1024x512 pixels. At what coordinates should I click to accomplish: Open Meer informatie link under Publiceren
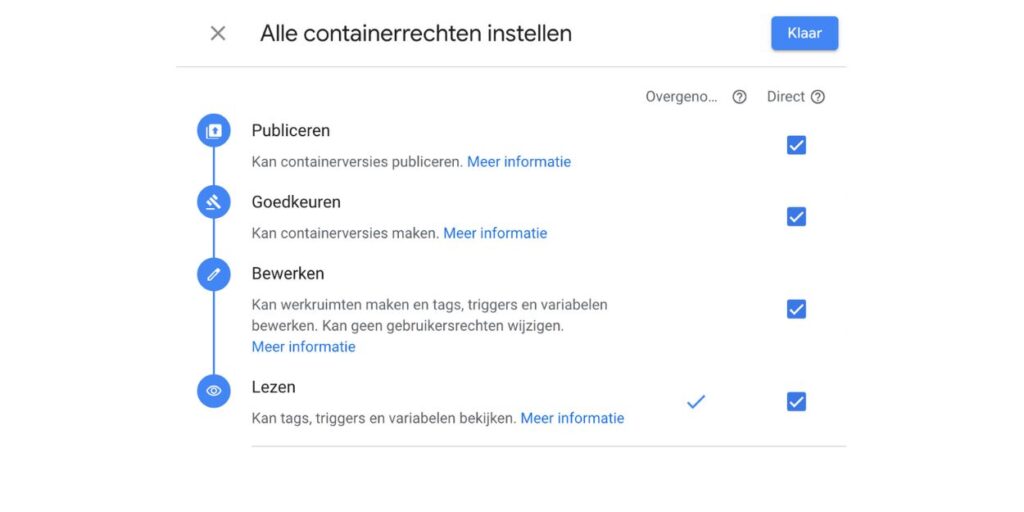[519, 161]
